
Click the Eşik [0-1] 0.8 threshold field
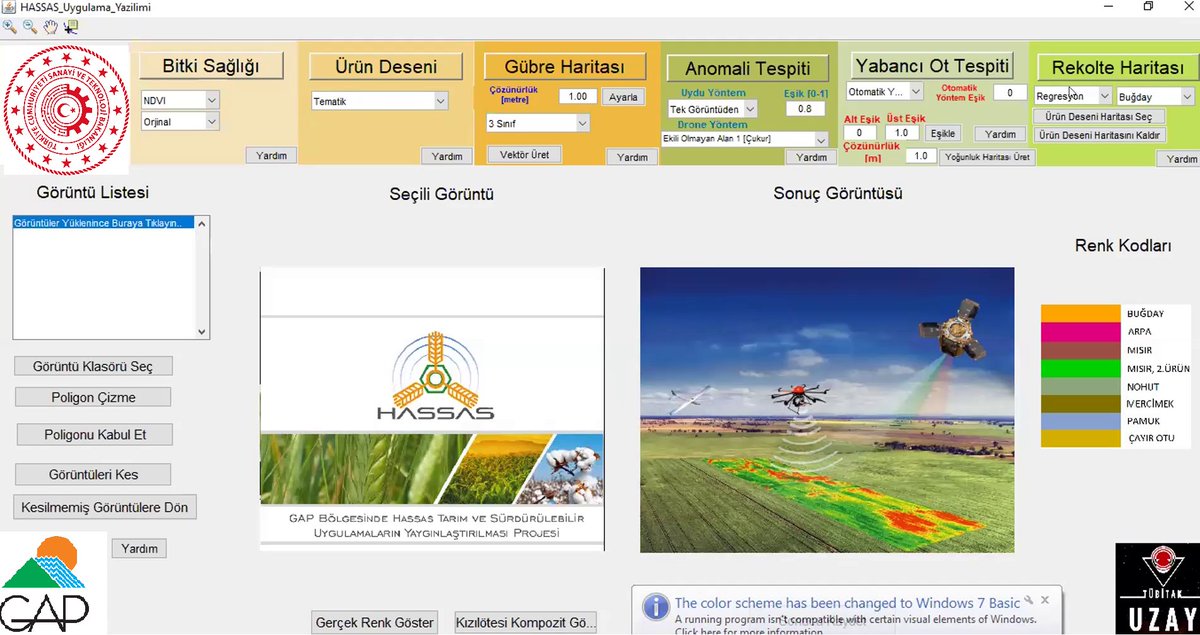[x=805, y=108]
